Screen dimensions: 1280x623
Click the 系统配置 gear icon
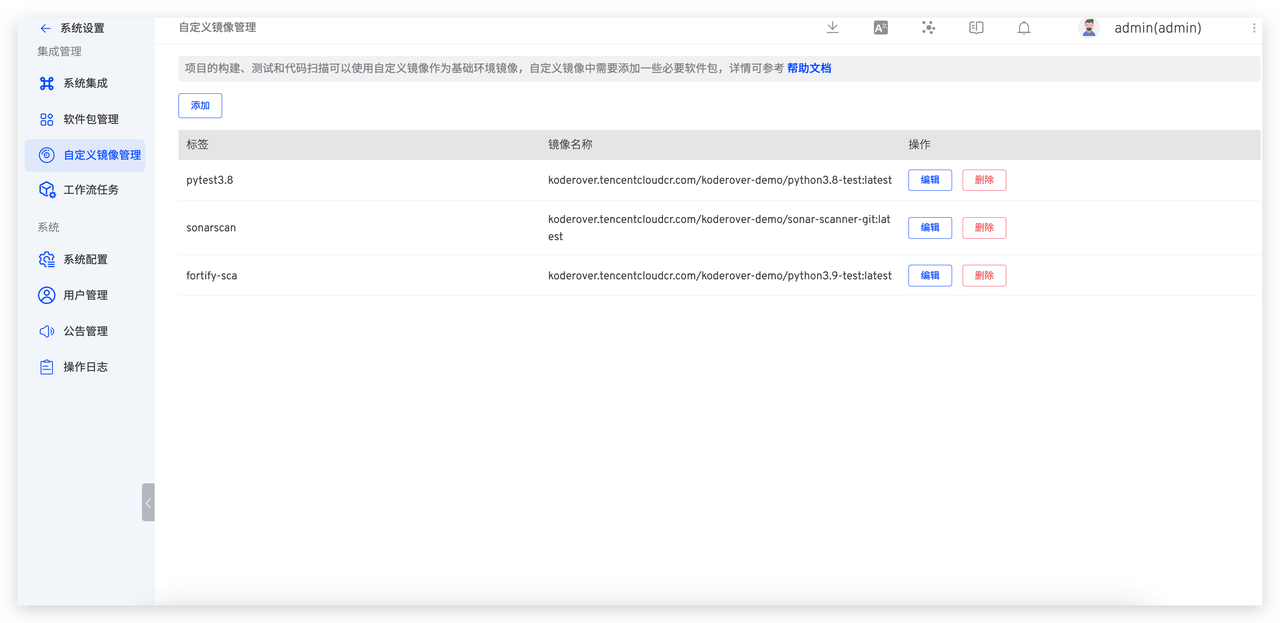[47, 259]
